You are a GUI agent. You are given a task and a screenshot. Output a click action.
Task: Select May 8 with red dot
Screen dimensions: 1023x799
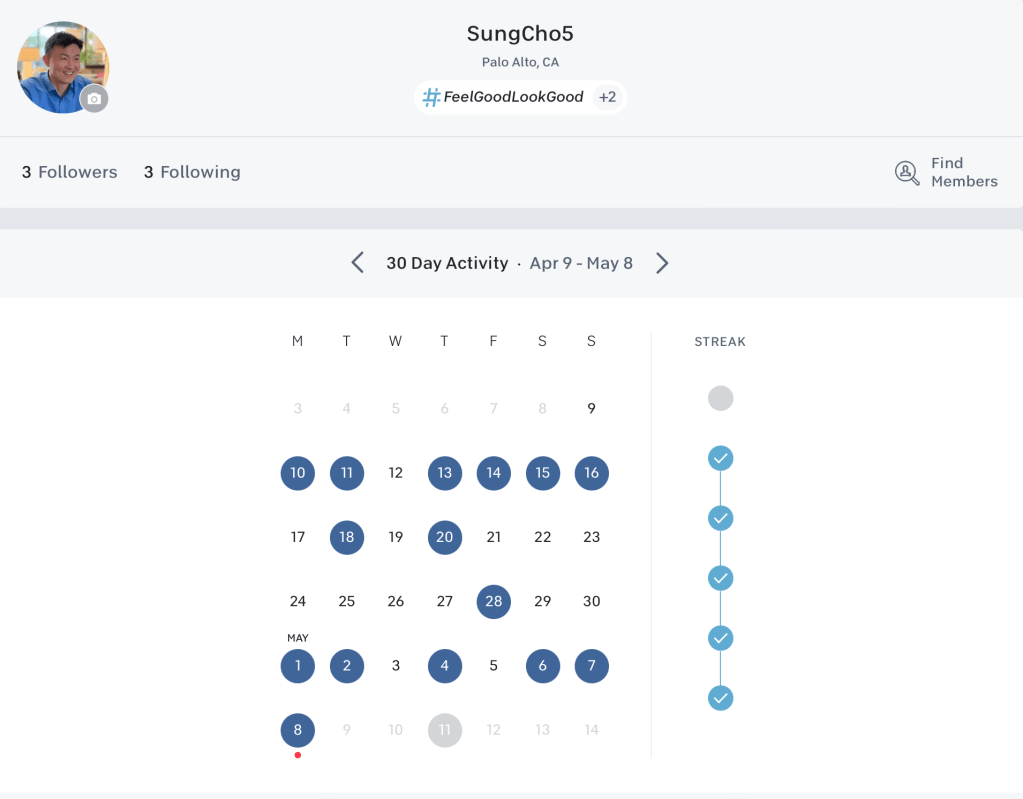click(x=298, y=730)
